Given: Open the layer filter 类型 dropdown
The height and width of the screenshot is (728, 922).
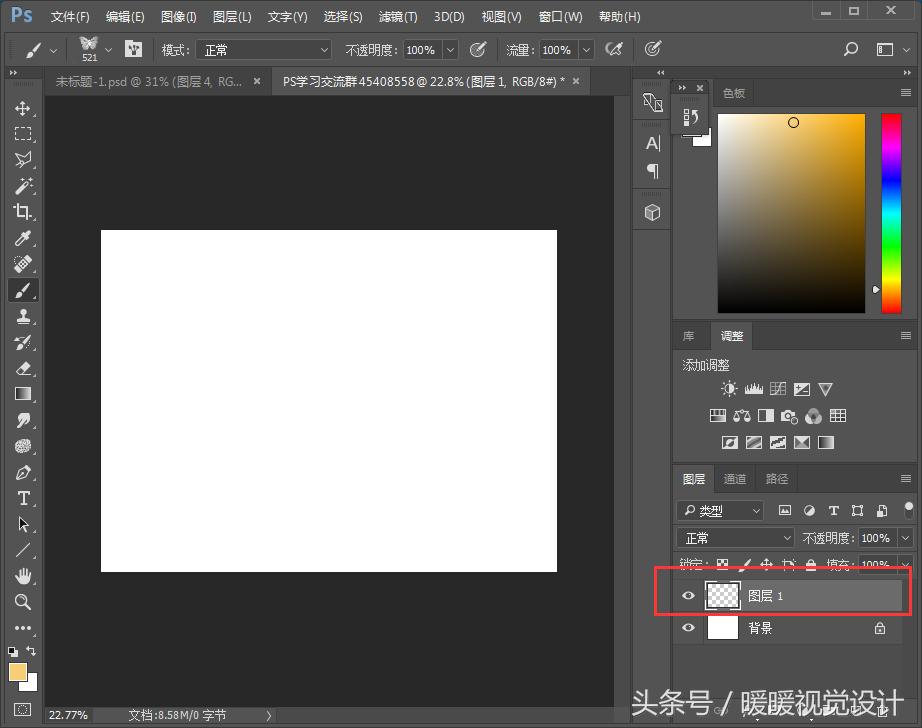Looking at the screenshot, I should coord(720,510).
